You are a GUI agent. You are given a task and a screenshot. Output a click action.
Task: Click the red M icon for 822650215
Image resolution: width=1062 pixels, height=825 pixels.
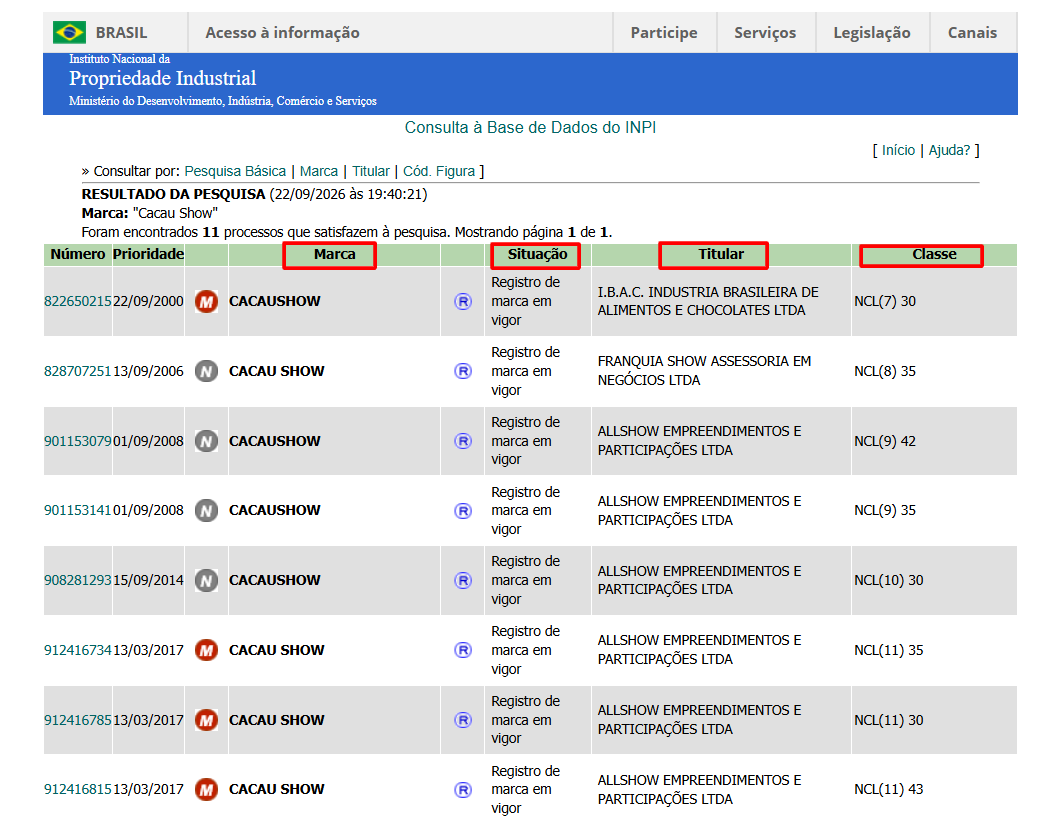(207, 301)
